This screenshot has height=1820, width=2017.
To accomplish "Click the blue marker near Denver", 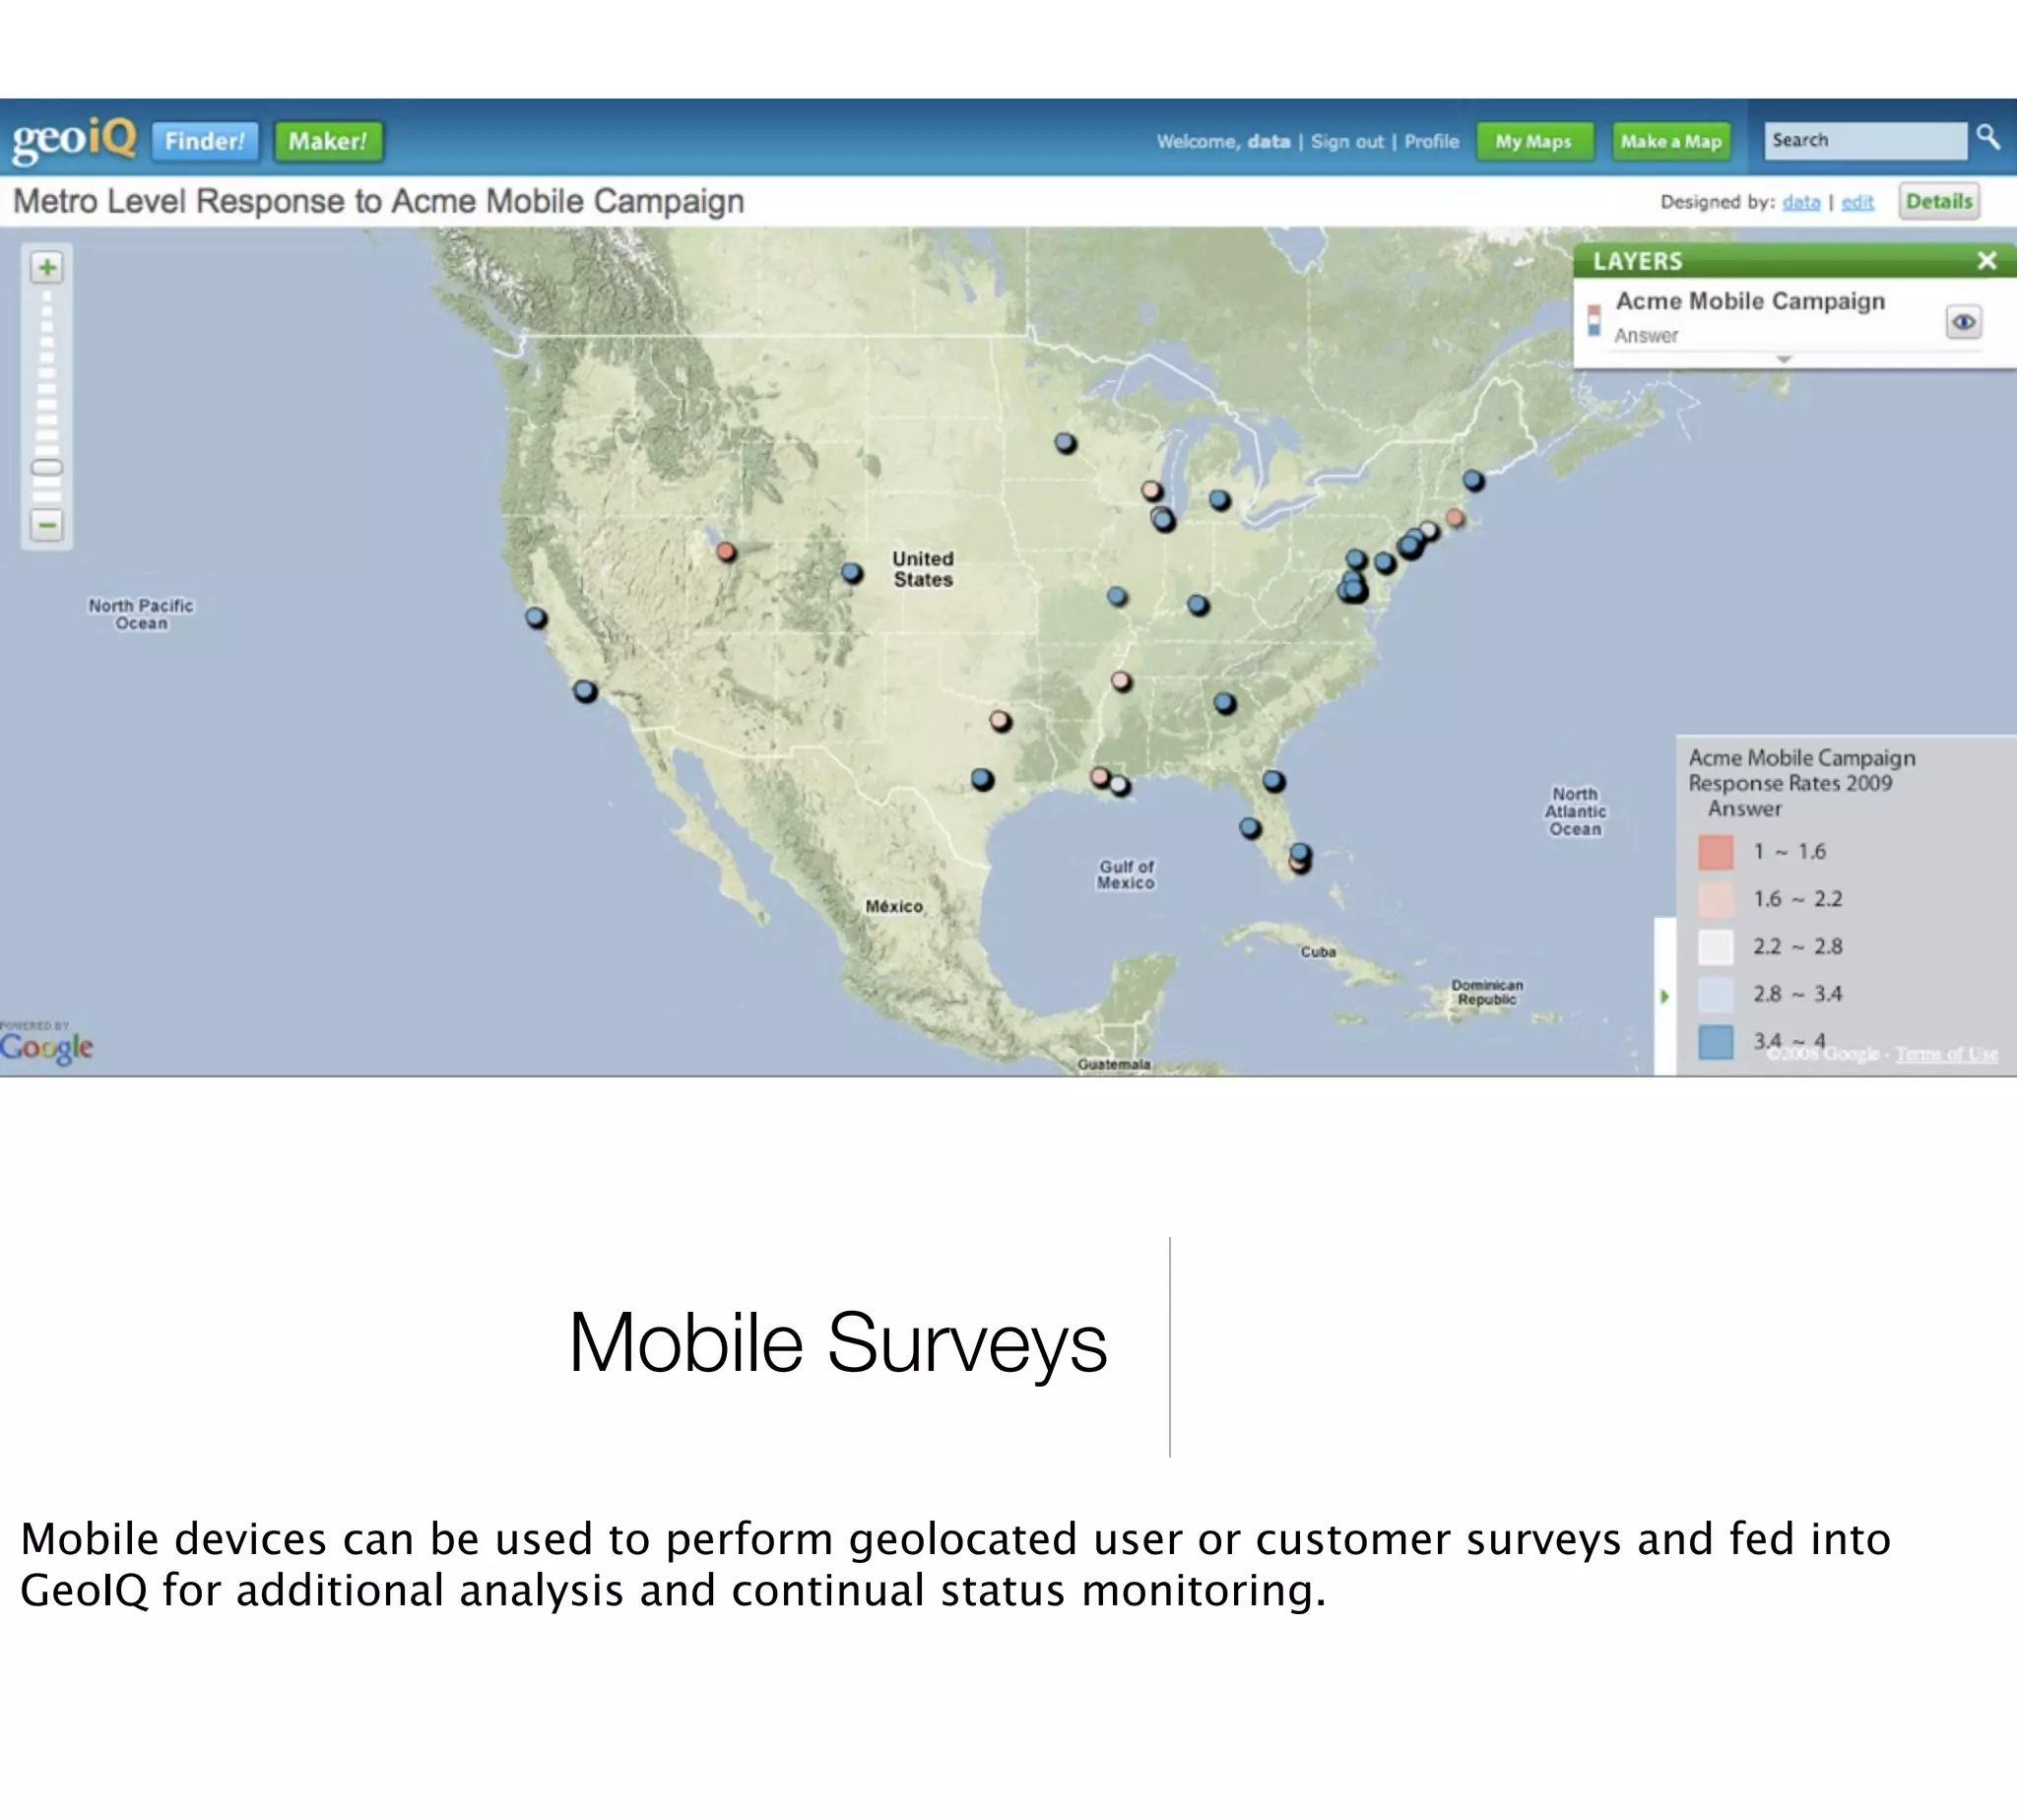I will [x=852, y=573].
